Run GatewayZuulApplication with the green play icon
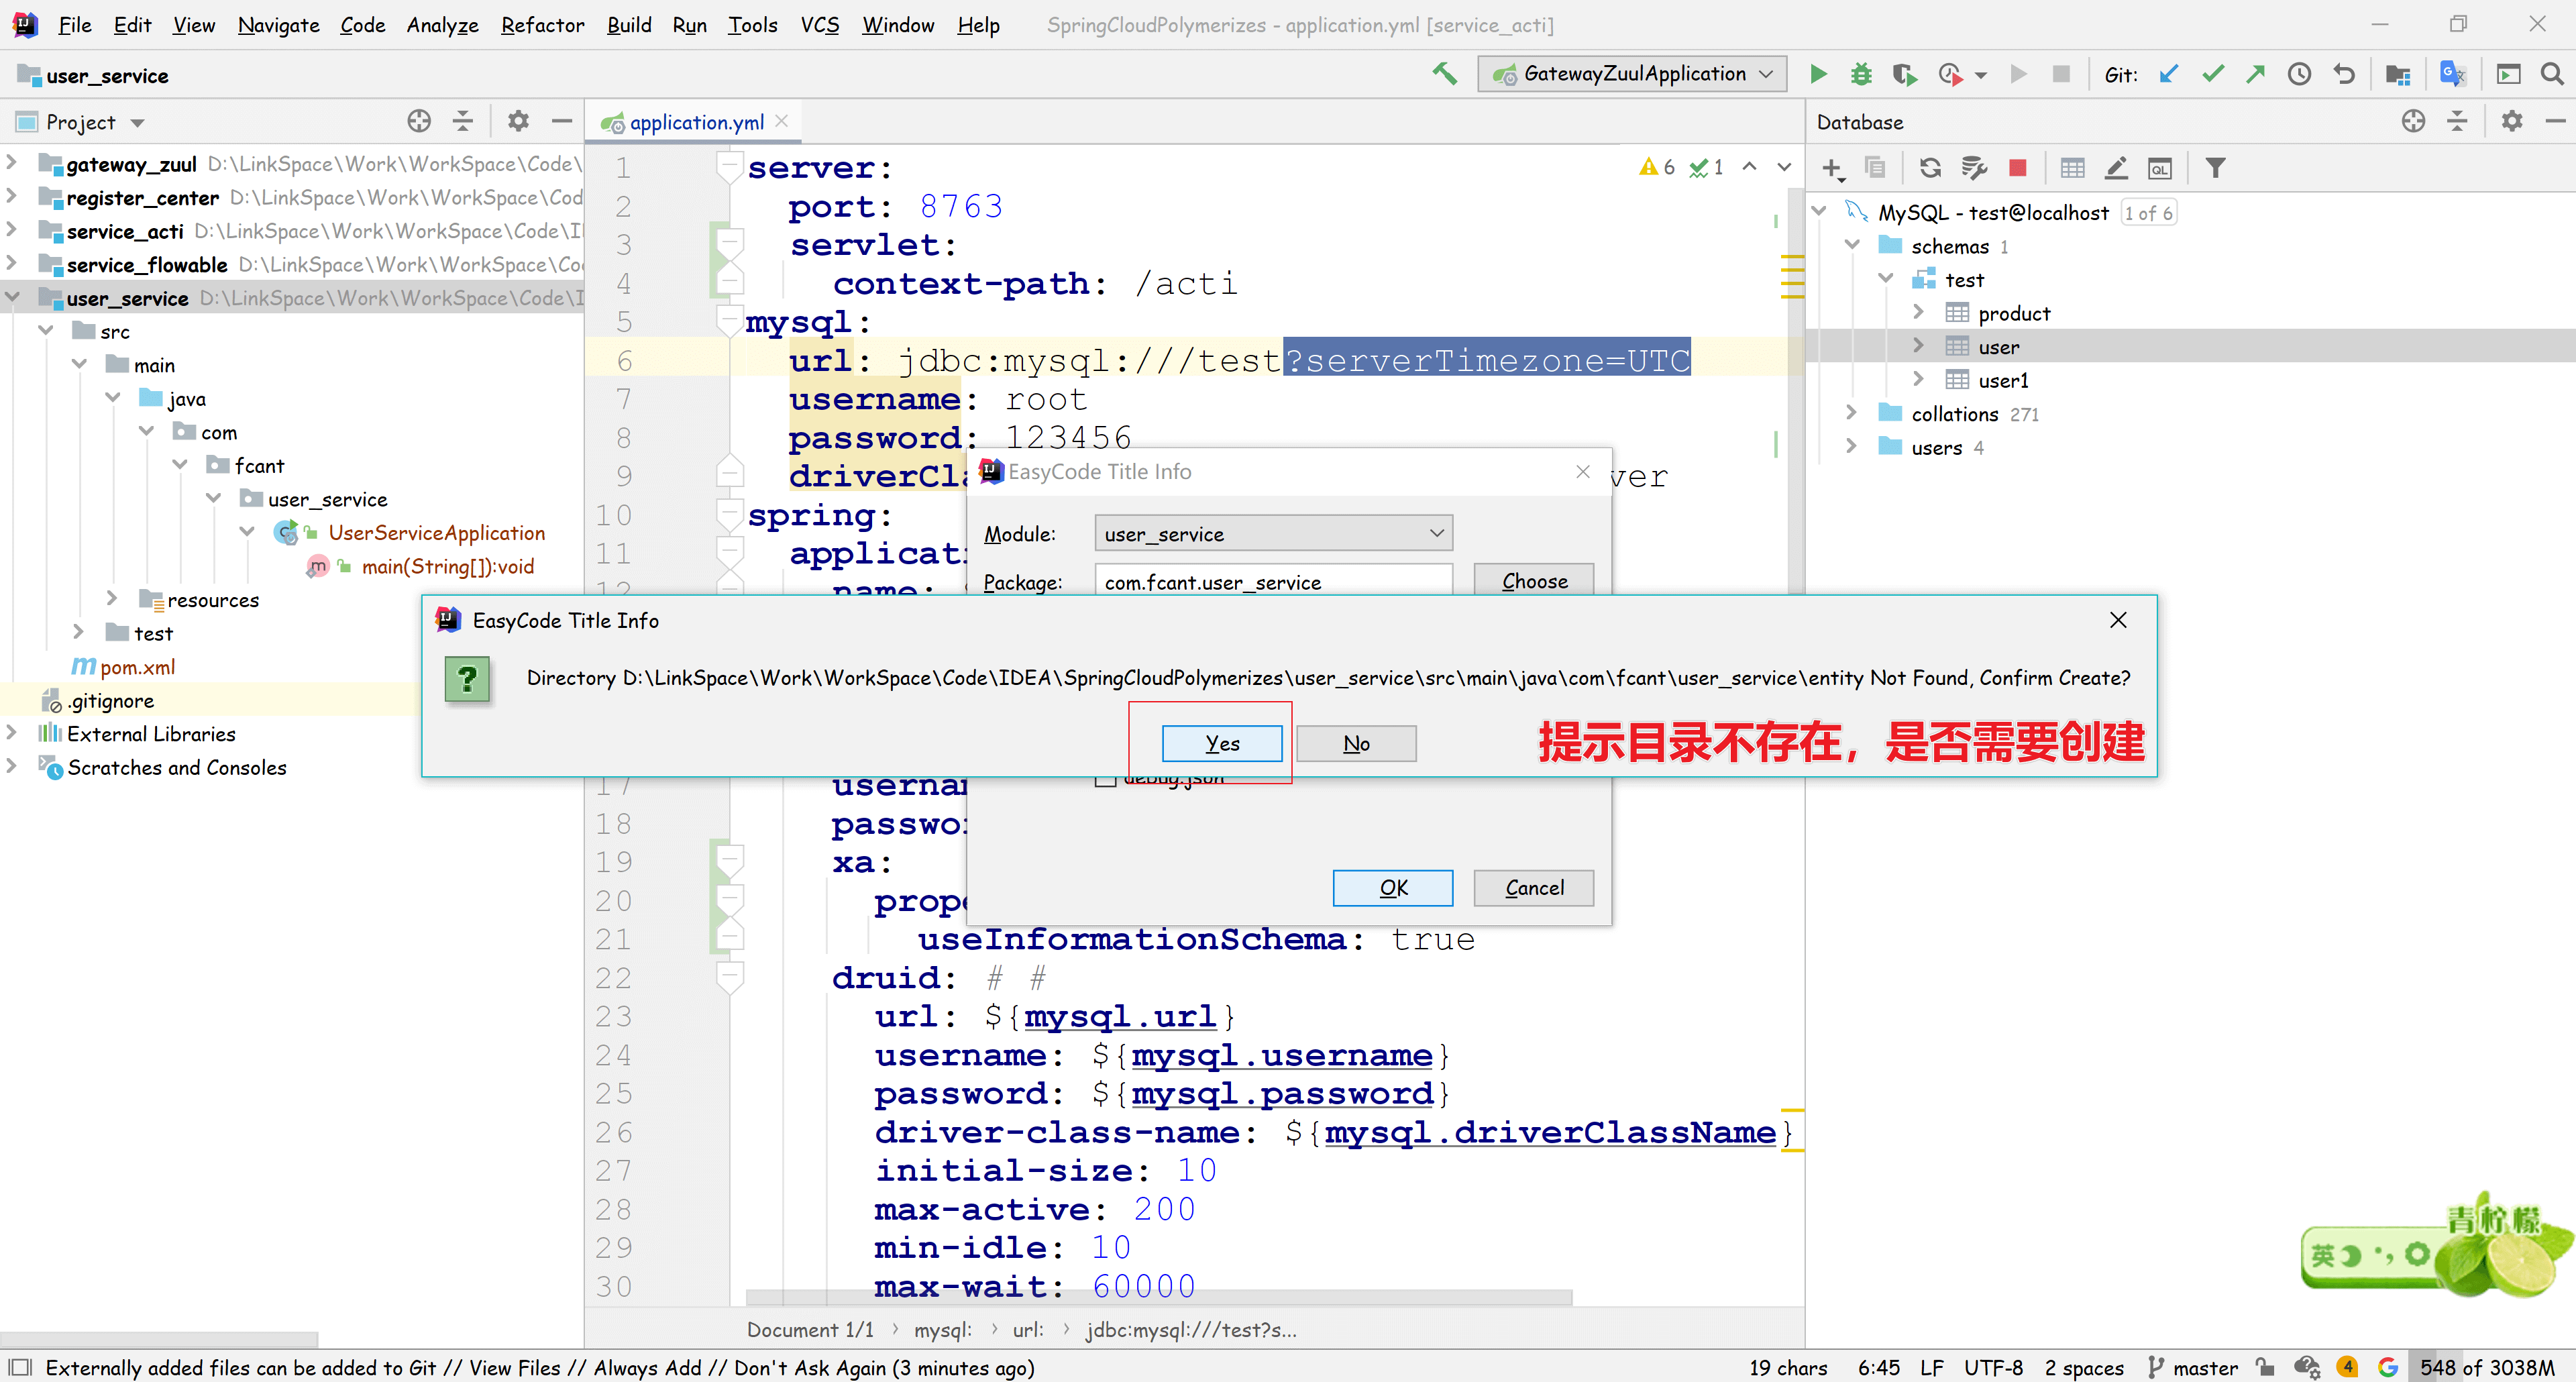 tap(1818, 74)
